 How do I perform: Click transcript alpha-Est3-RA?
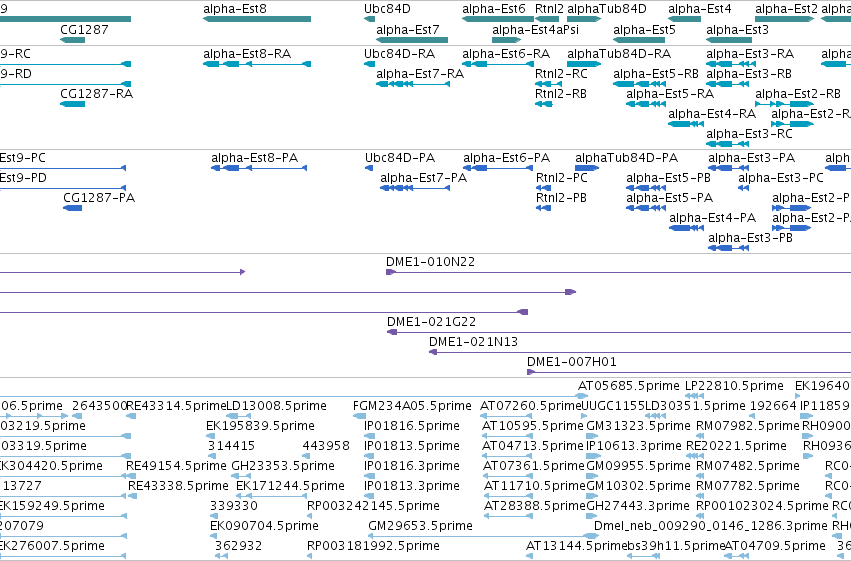(731, 64)
